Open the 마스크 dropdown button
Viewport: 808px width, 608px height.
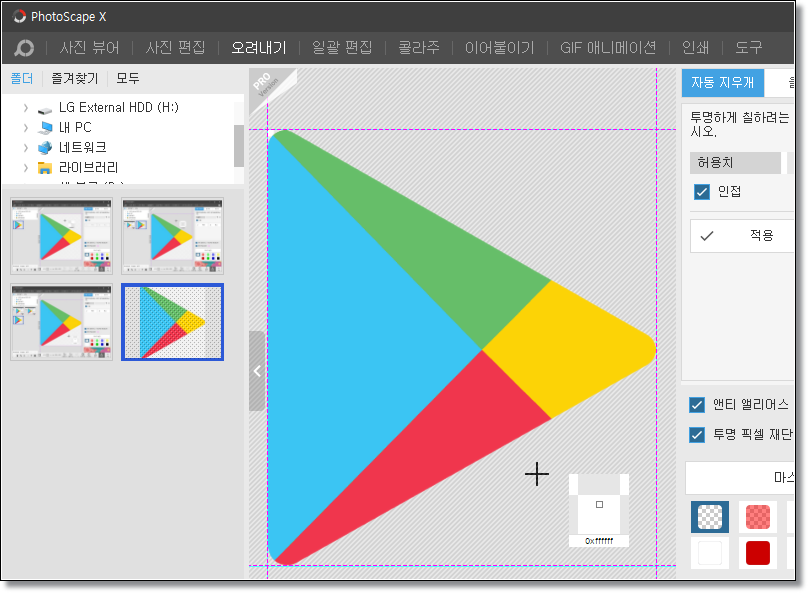click(740, 478)
